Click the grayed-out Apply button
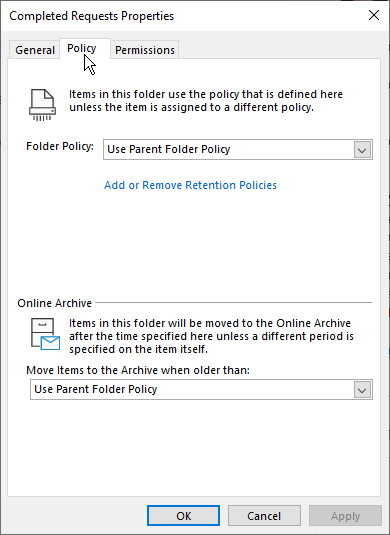This screenshot has height=535, width=390. [345, 516]
